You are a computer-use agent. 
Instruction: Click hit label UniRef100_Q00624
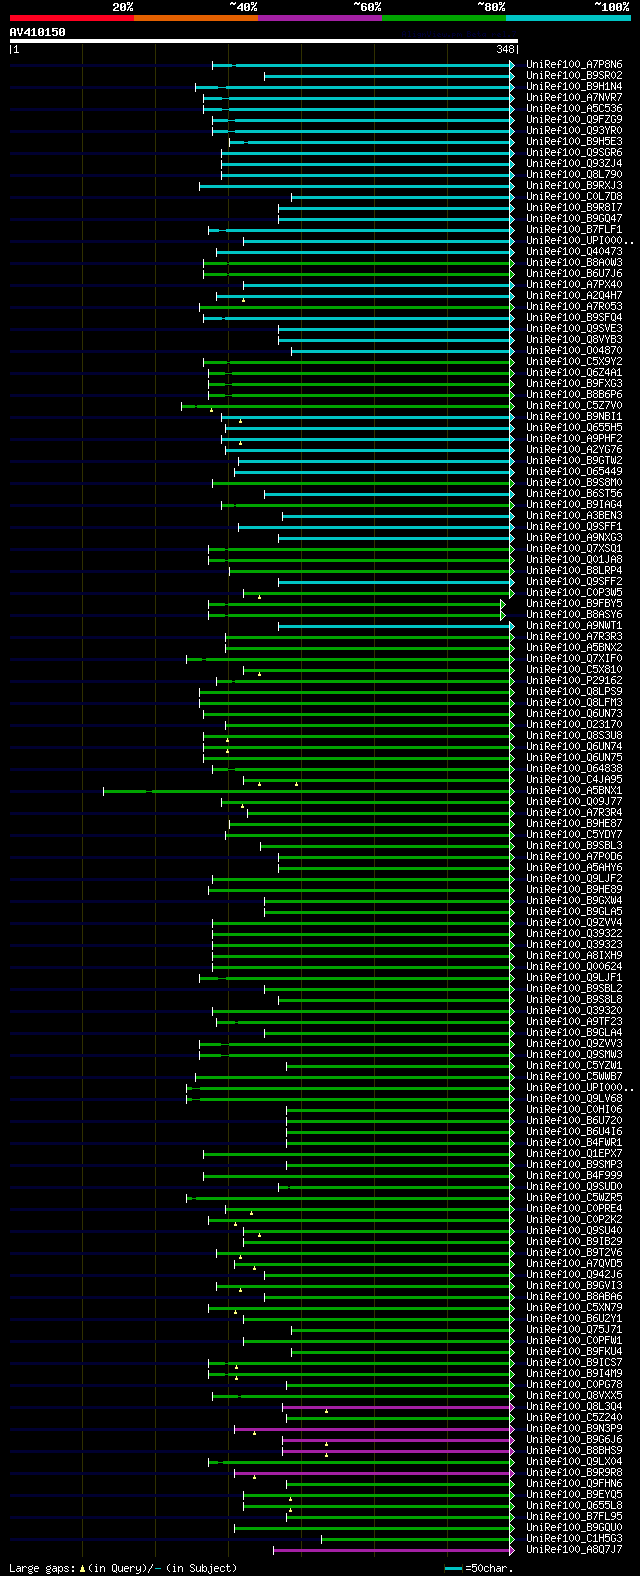[574, 967]
